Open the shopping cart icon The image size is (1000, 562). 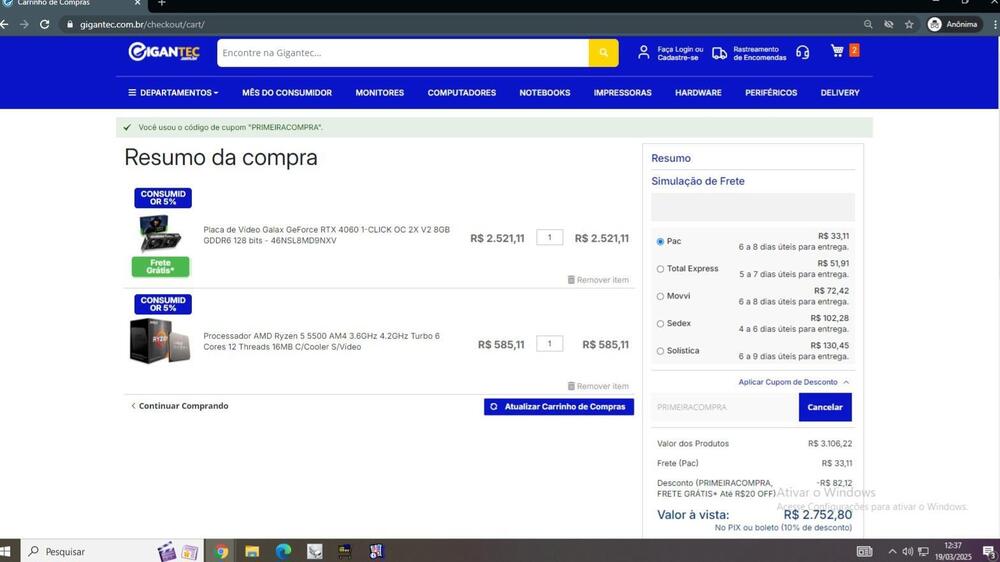pyautogui.click(x=837, y=50)
